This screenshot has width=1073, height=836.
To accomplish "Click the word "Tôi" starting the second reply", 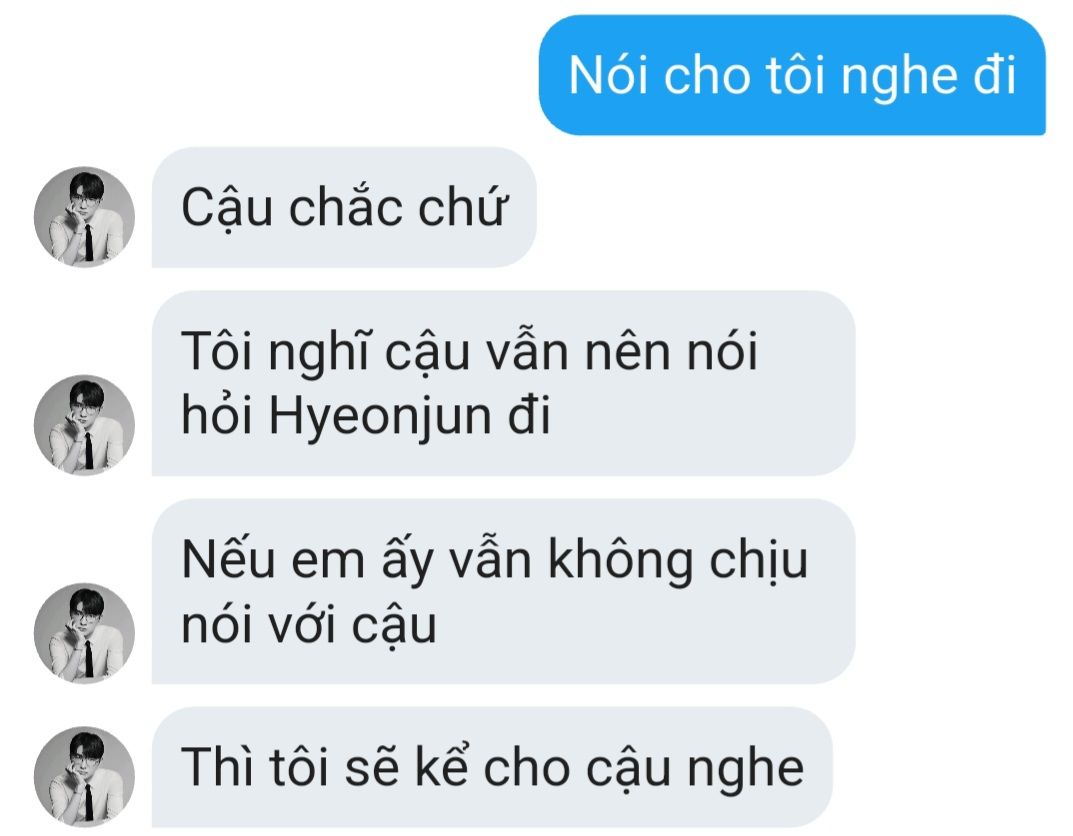I will [x=218, y=350].
